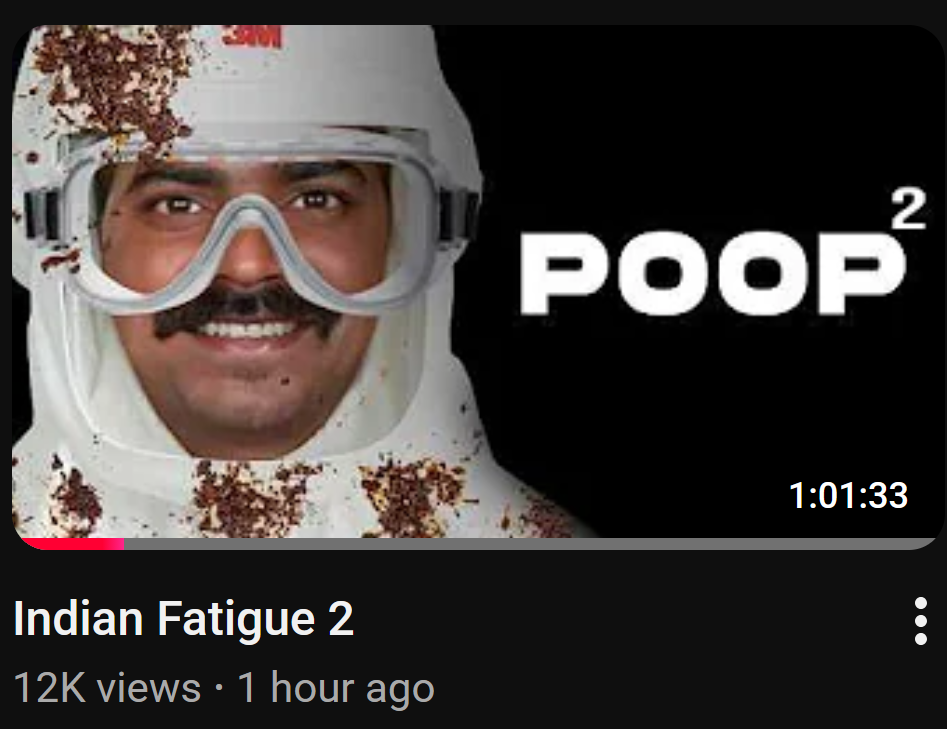Open the three-dot more options menu
947x729 pixels.
920,621
